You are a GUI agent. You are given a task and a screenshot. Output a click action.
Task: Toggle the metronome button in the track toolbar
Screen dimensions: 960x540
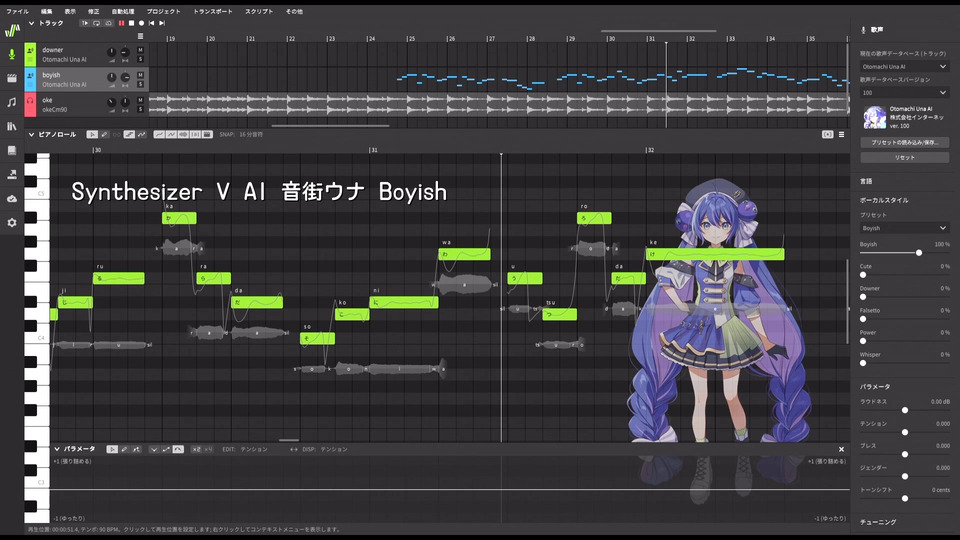(108, 23)
